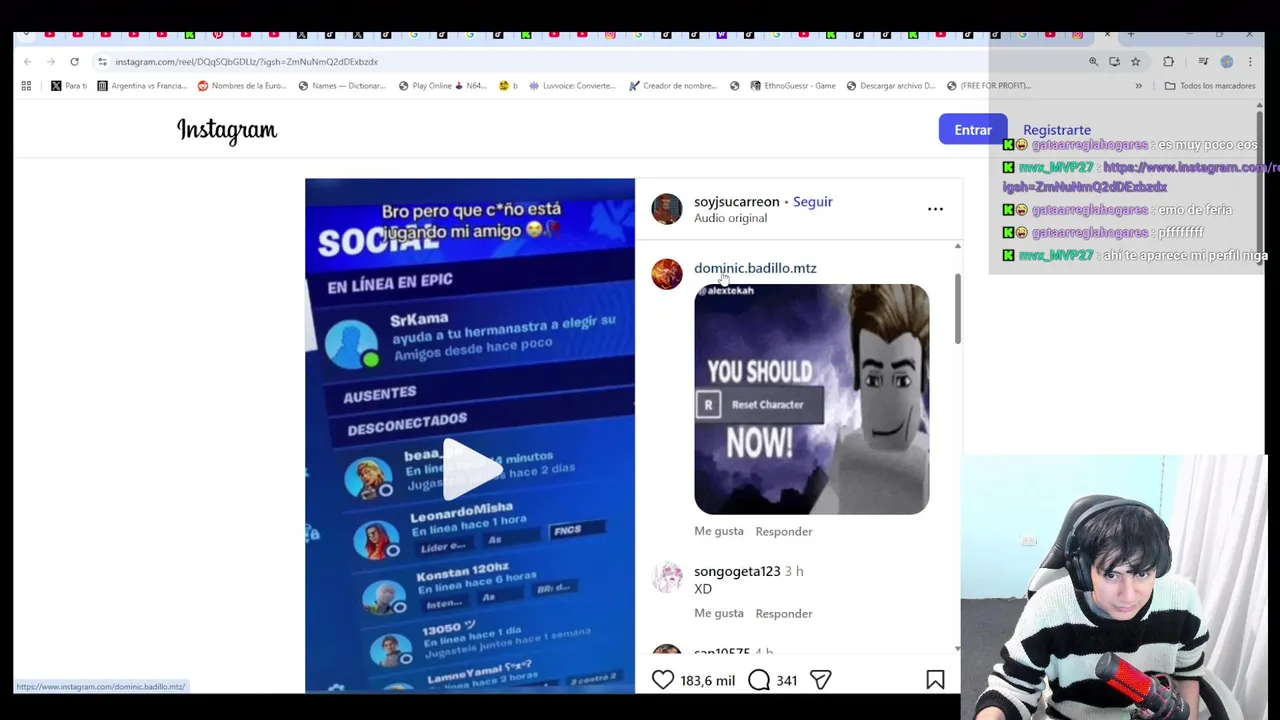This screenshot has height=720, width=1280.
Task: Expand the tab search dropdown arrow
Action: [25, 35]
